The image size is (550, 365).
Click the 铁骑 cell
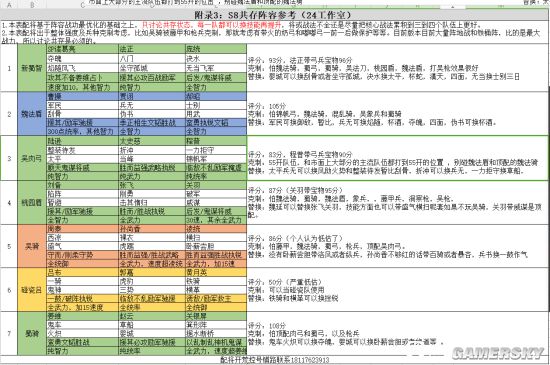pyautogui.click(x=216, y=281)
